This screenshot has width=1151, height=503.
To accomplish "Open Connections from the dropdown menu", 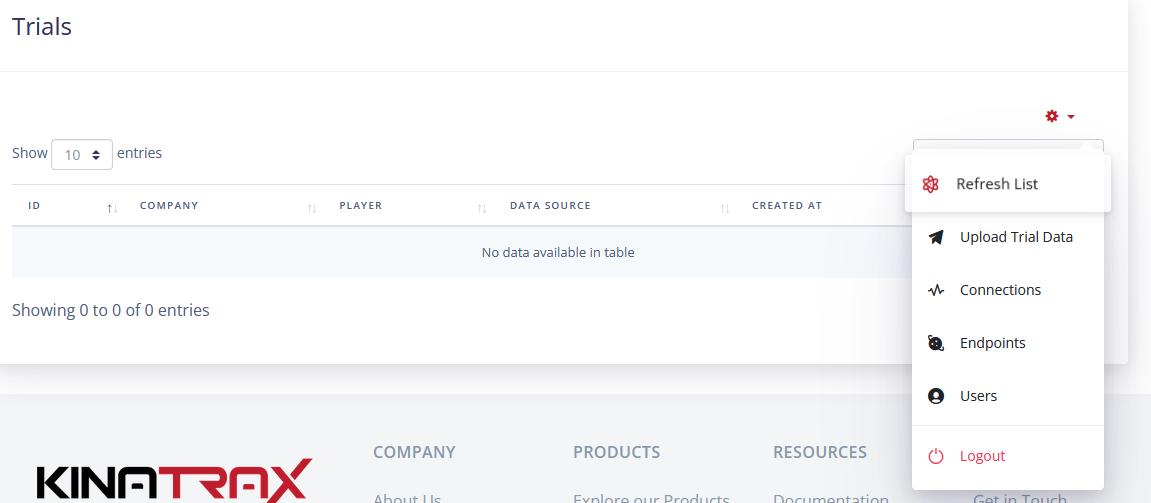I will pyautogui.click(x=1000, y=290).
